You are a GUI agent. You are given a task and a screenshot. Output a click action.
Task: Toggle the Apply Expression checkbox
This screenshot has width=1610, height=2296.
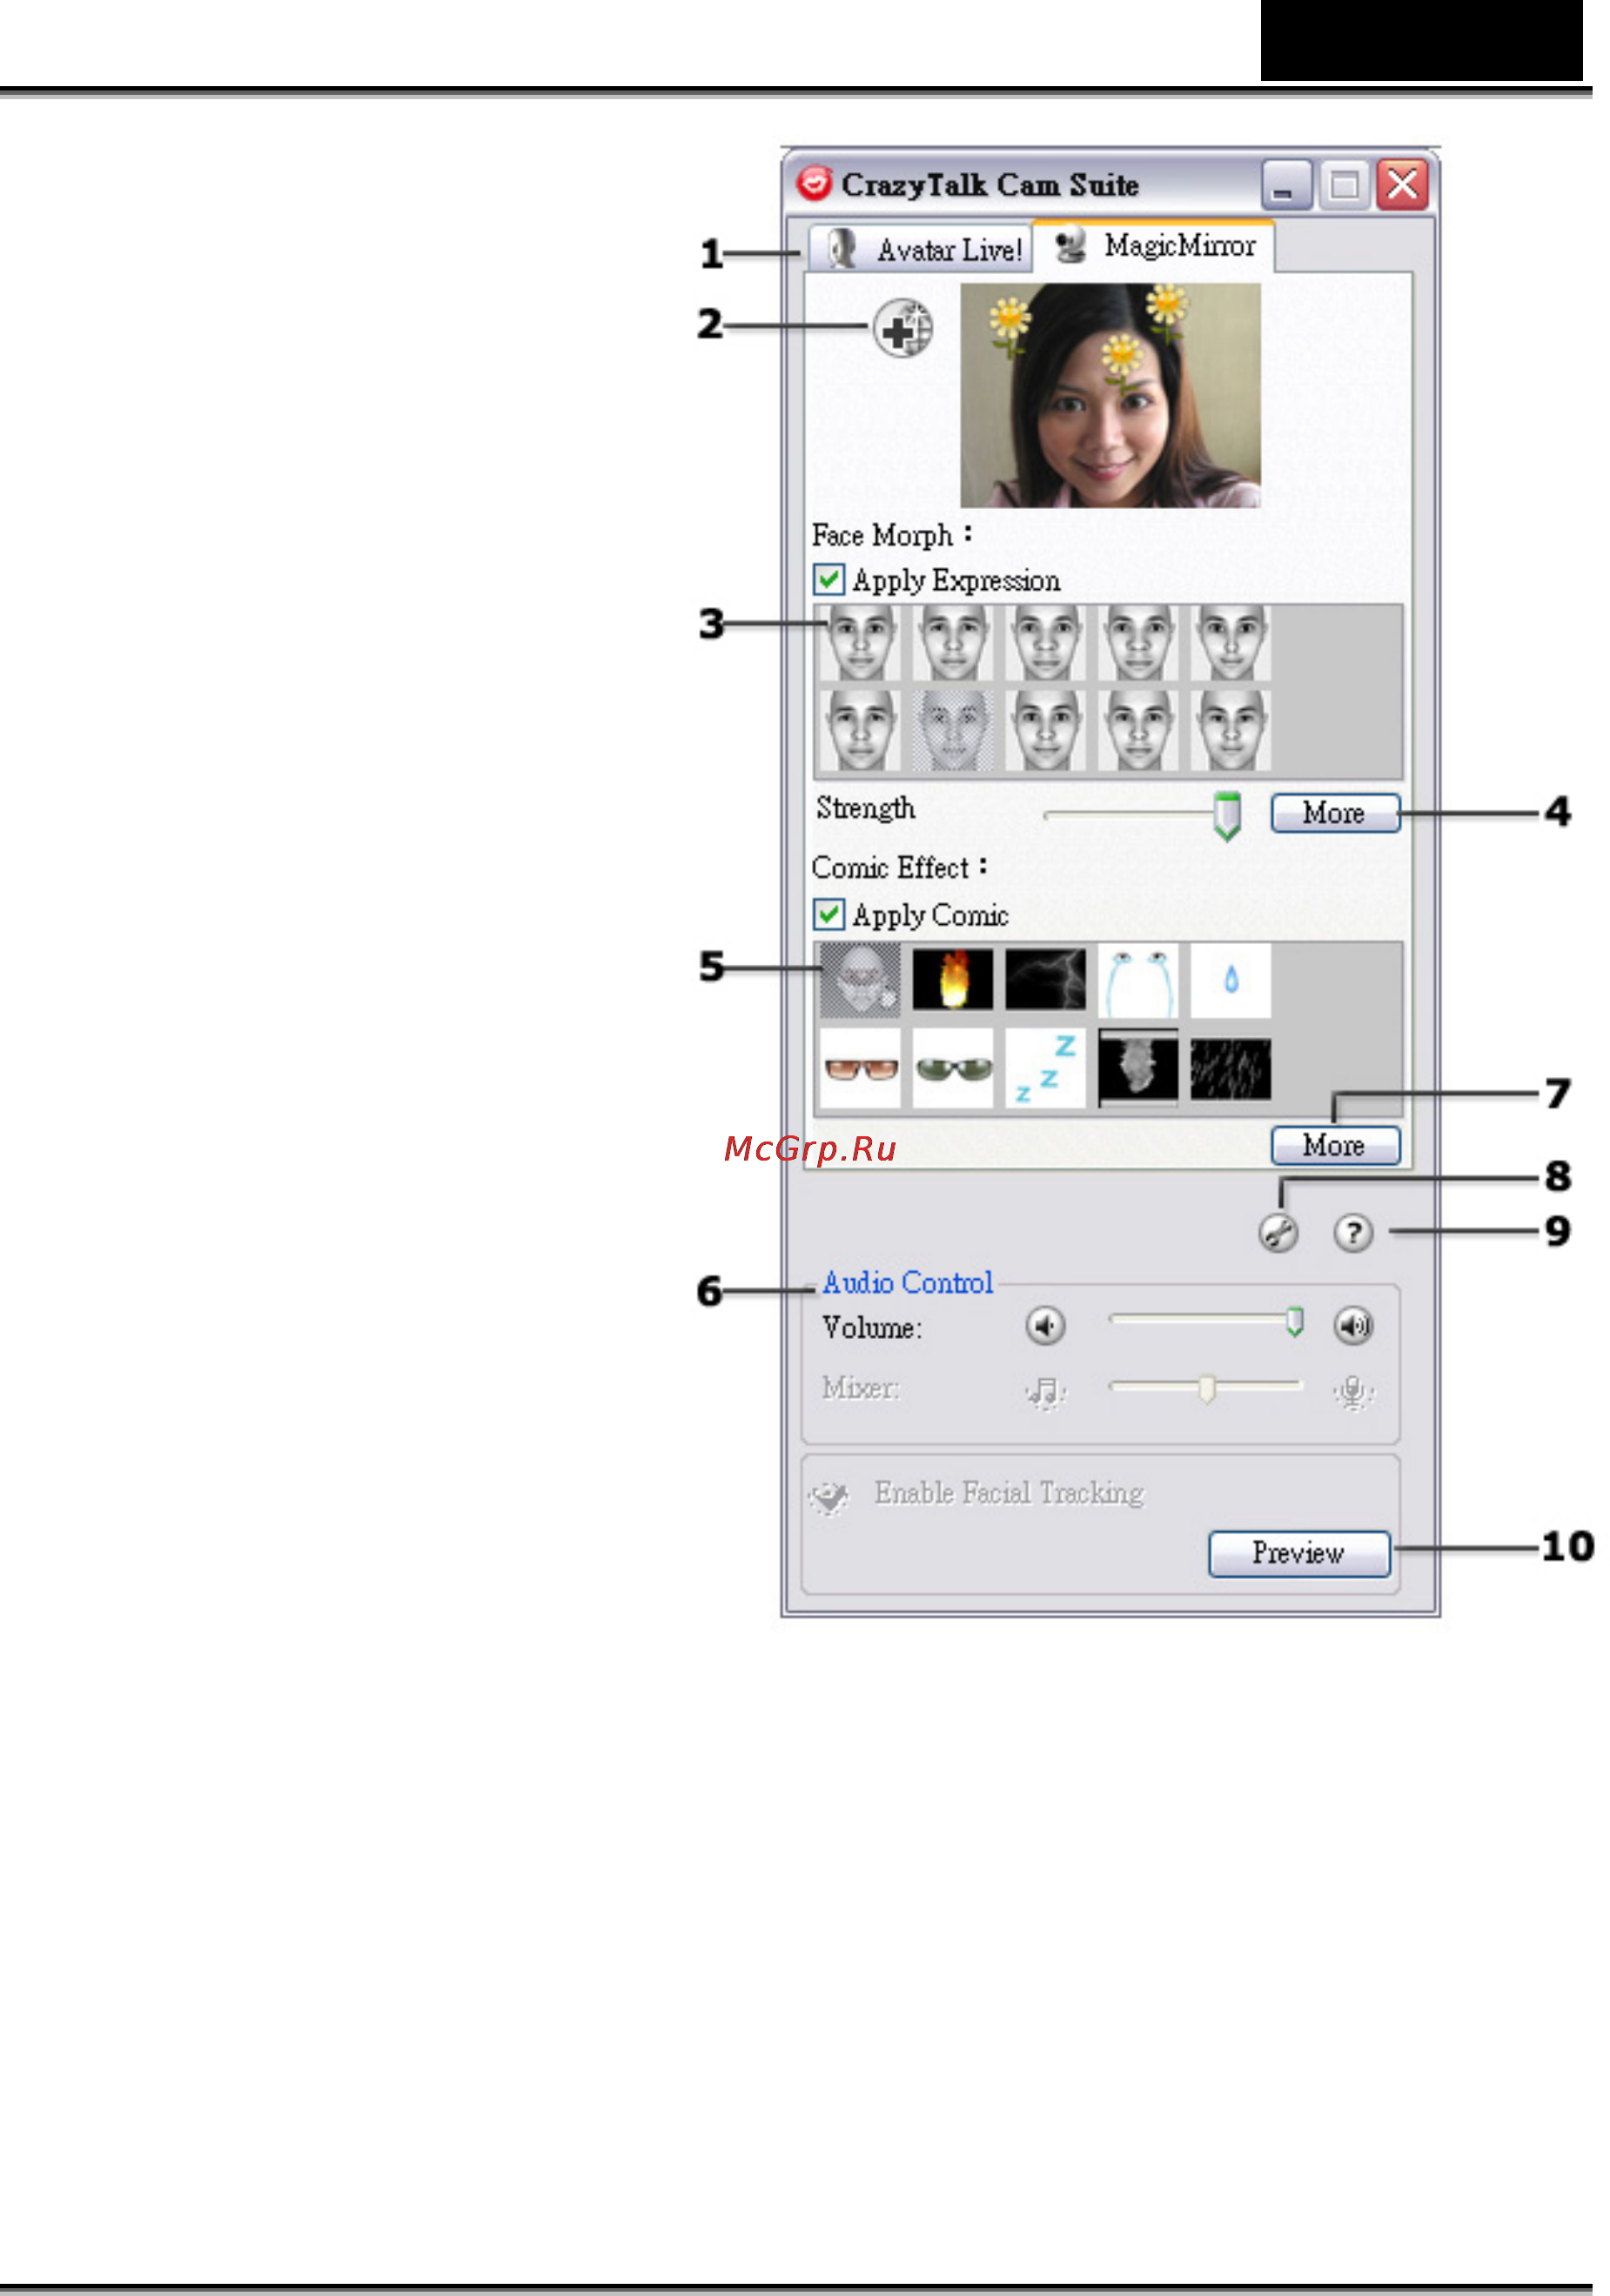click(828, 579)
